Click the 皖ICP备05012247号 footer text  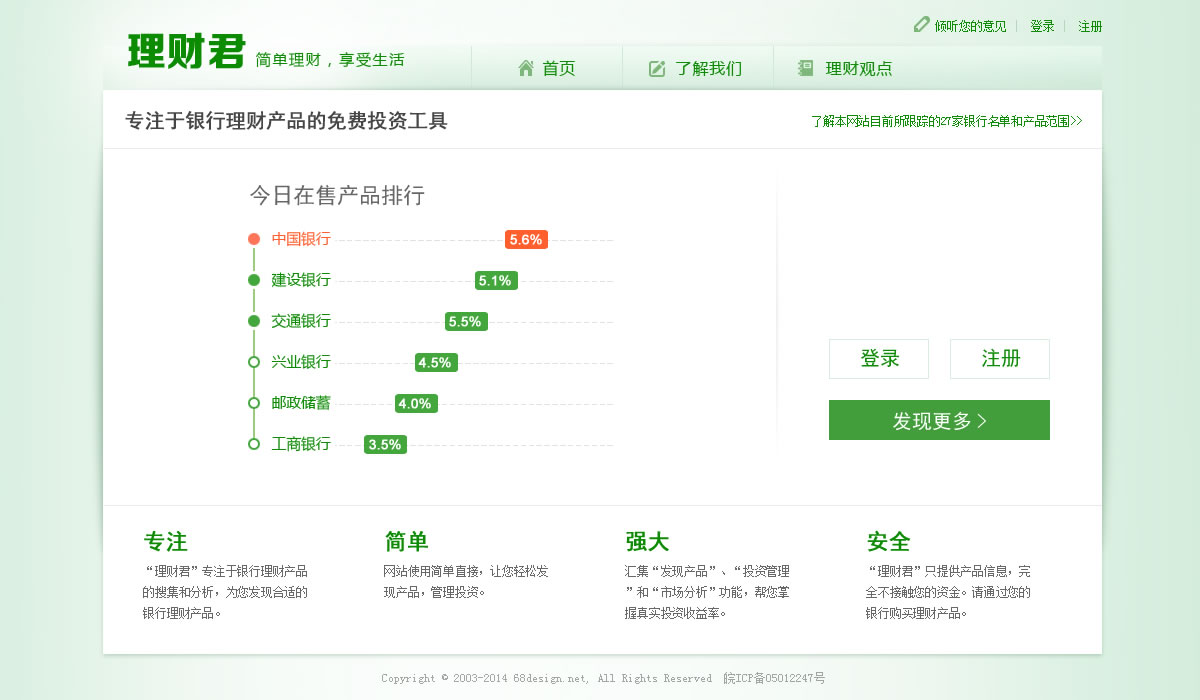click(x=774, y=678)
